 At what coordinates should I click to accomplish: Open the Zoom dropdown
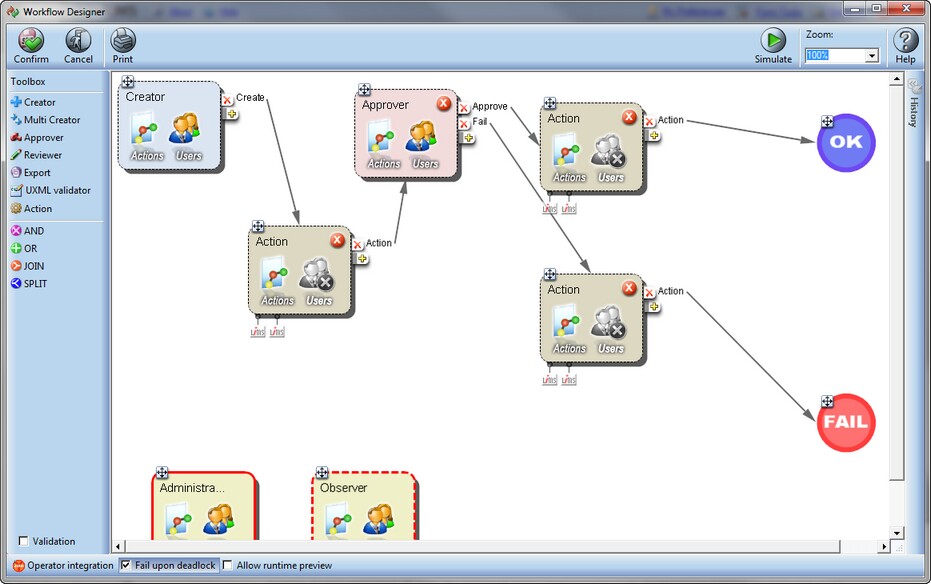pyautogui.click(x=872, y=56)
